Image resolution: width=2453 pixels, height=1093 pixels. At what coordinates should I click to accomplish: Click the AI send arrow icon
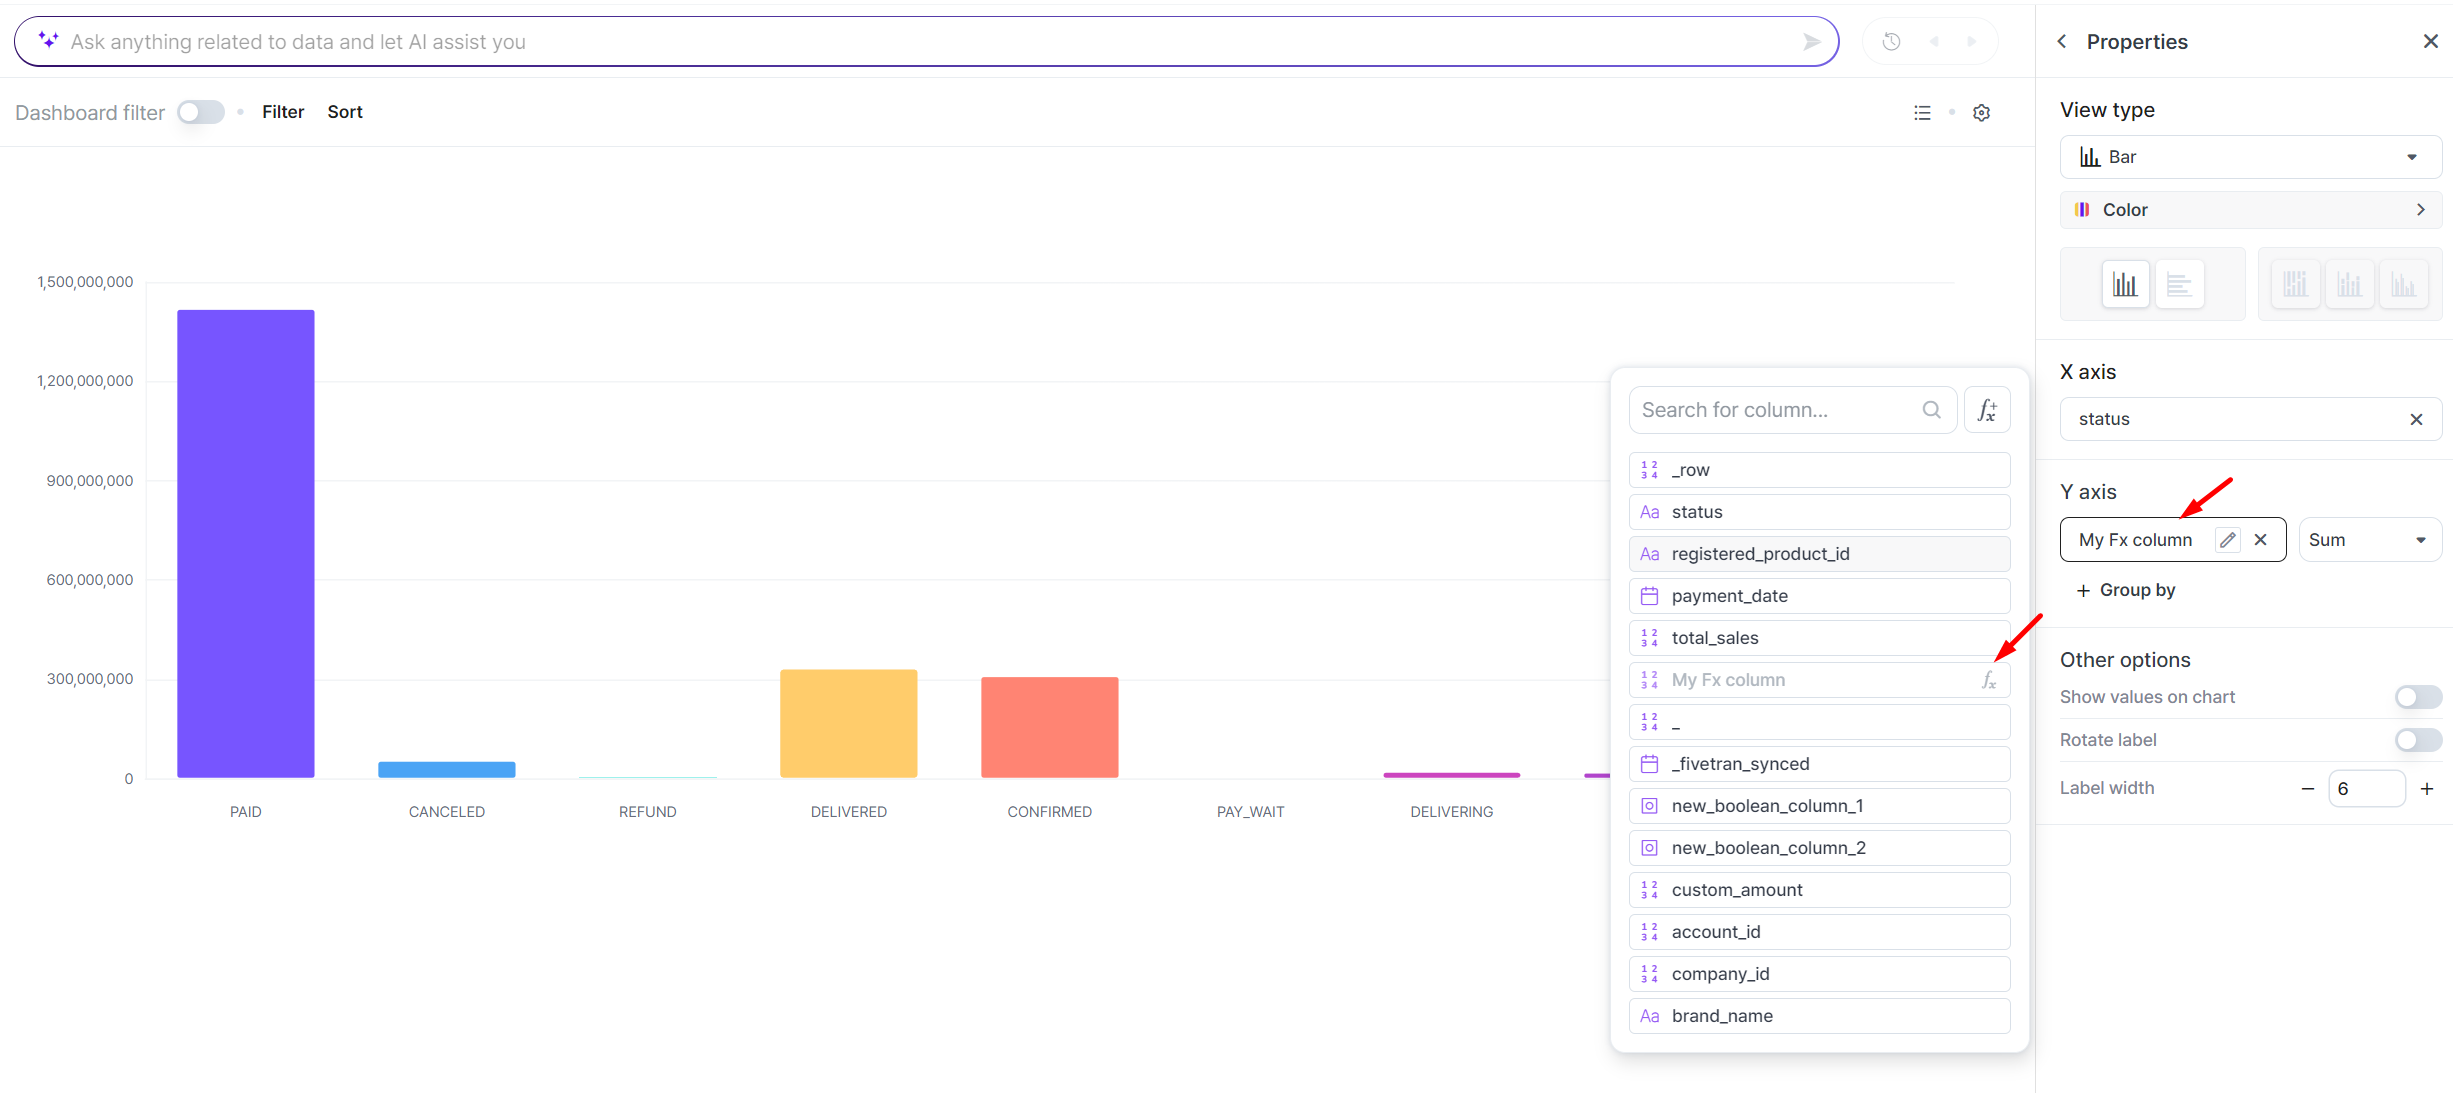pos(1810,42)
